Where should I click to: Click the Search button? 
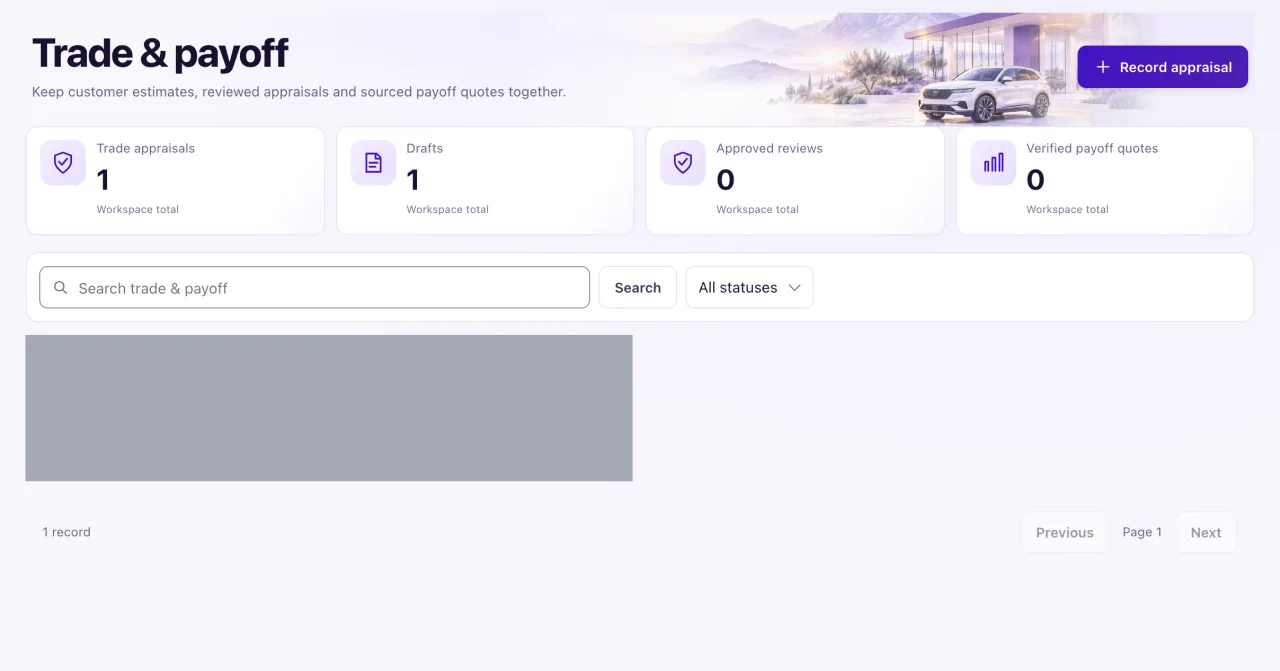click(638, 287)
